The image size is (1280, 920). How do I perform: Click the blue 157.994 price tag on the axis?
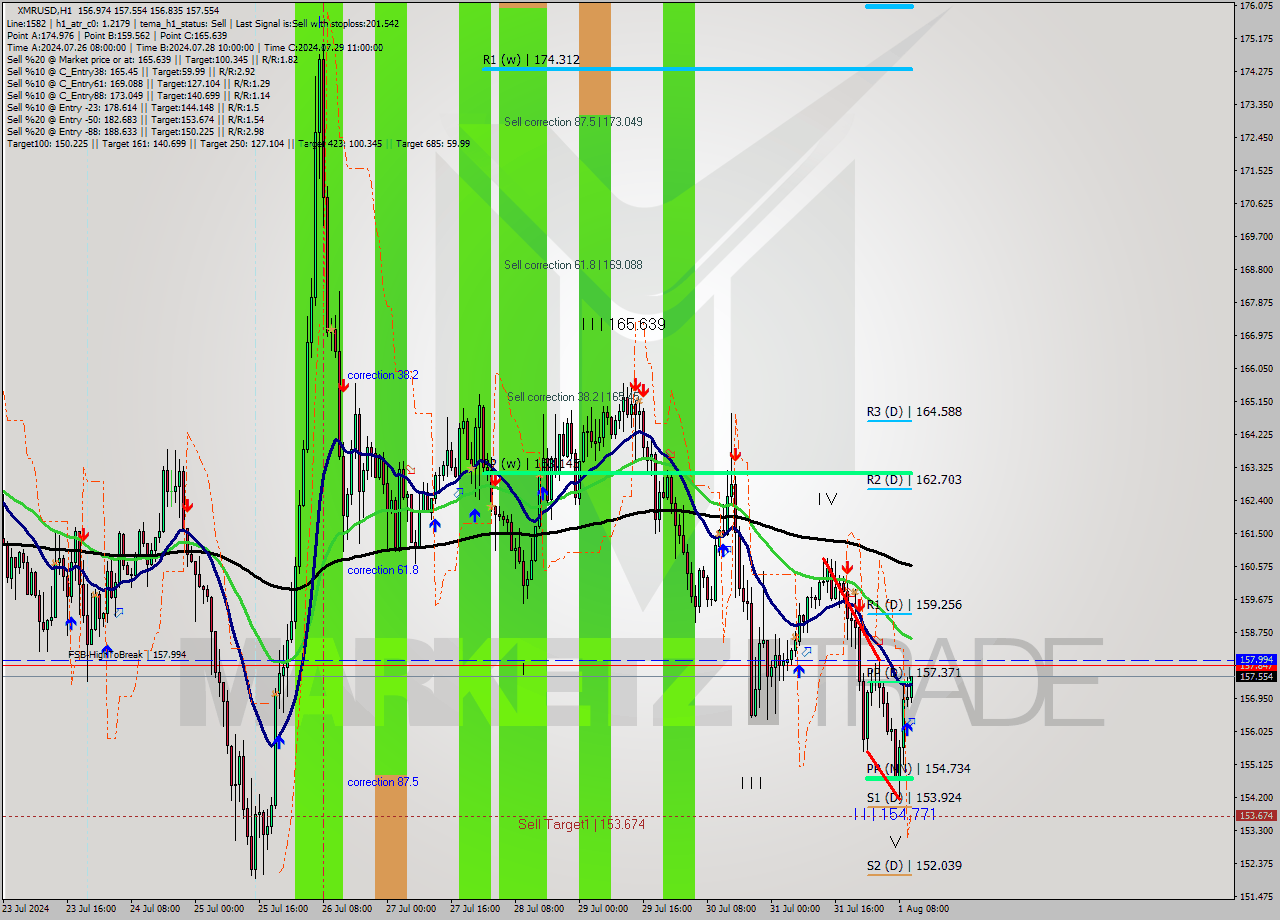pos(1256,660)
